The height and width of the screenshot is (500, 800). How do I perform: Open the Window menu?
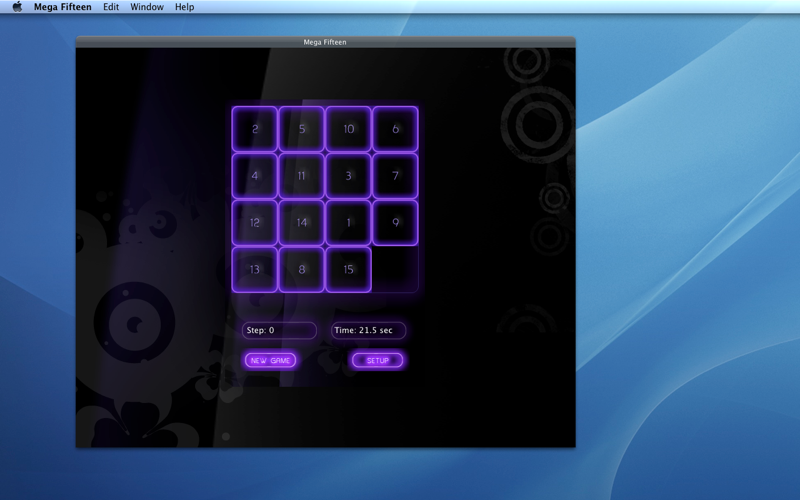(x=147, y=7)
